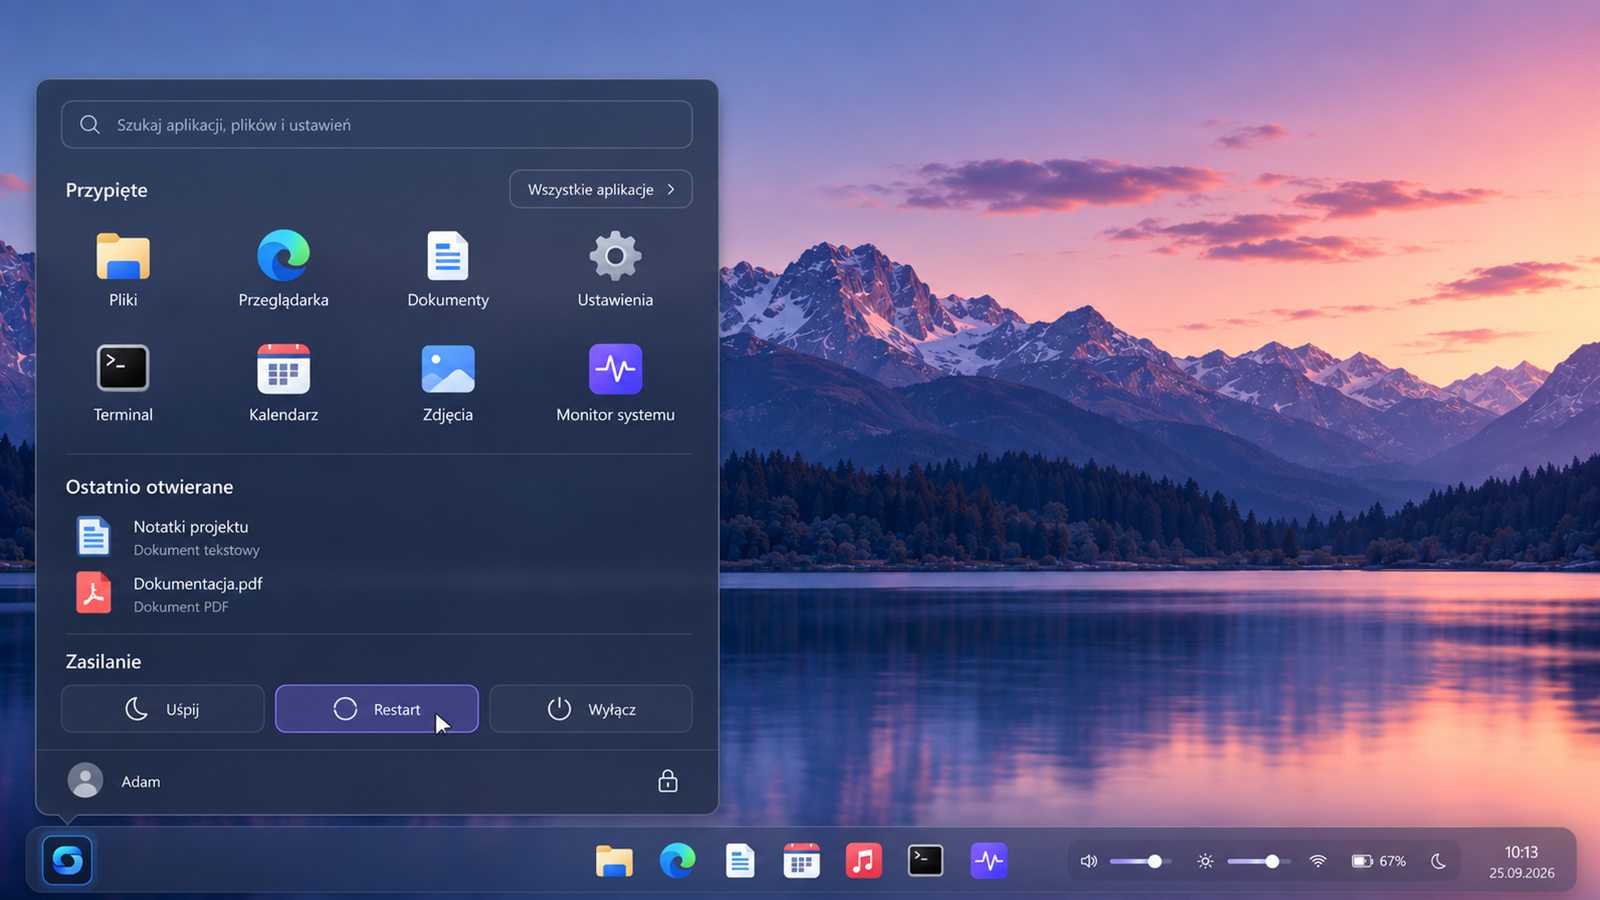1600x900 pixels.
Task: Open the pinned Kalendarz app
Action: coord(283,384)
